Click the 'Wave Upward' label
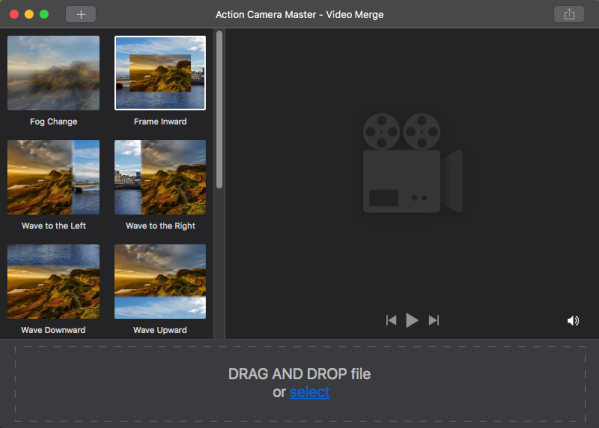Image resolution: width=599 pixels, height=428 pixels. 160,330
